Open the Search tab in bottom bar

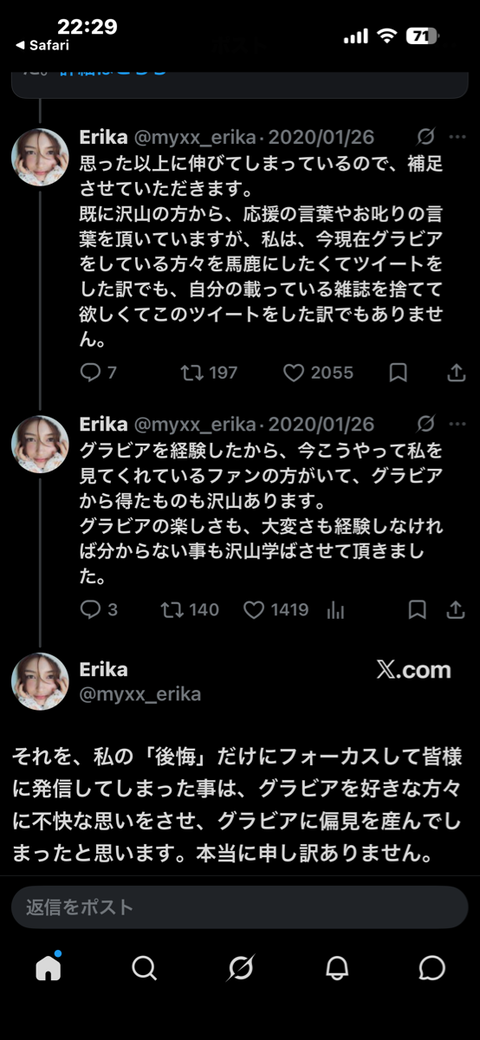point(144,968)
